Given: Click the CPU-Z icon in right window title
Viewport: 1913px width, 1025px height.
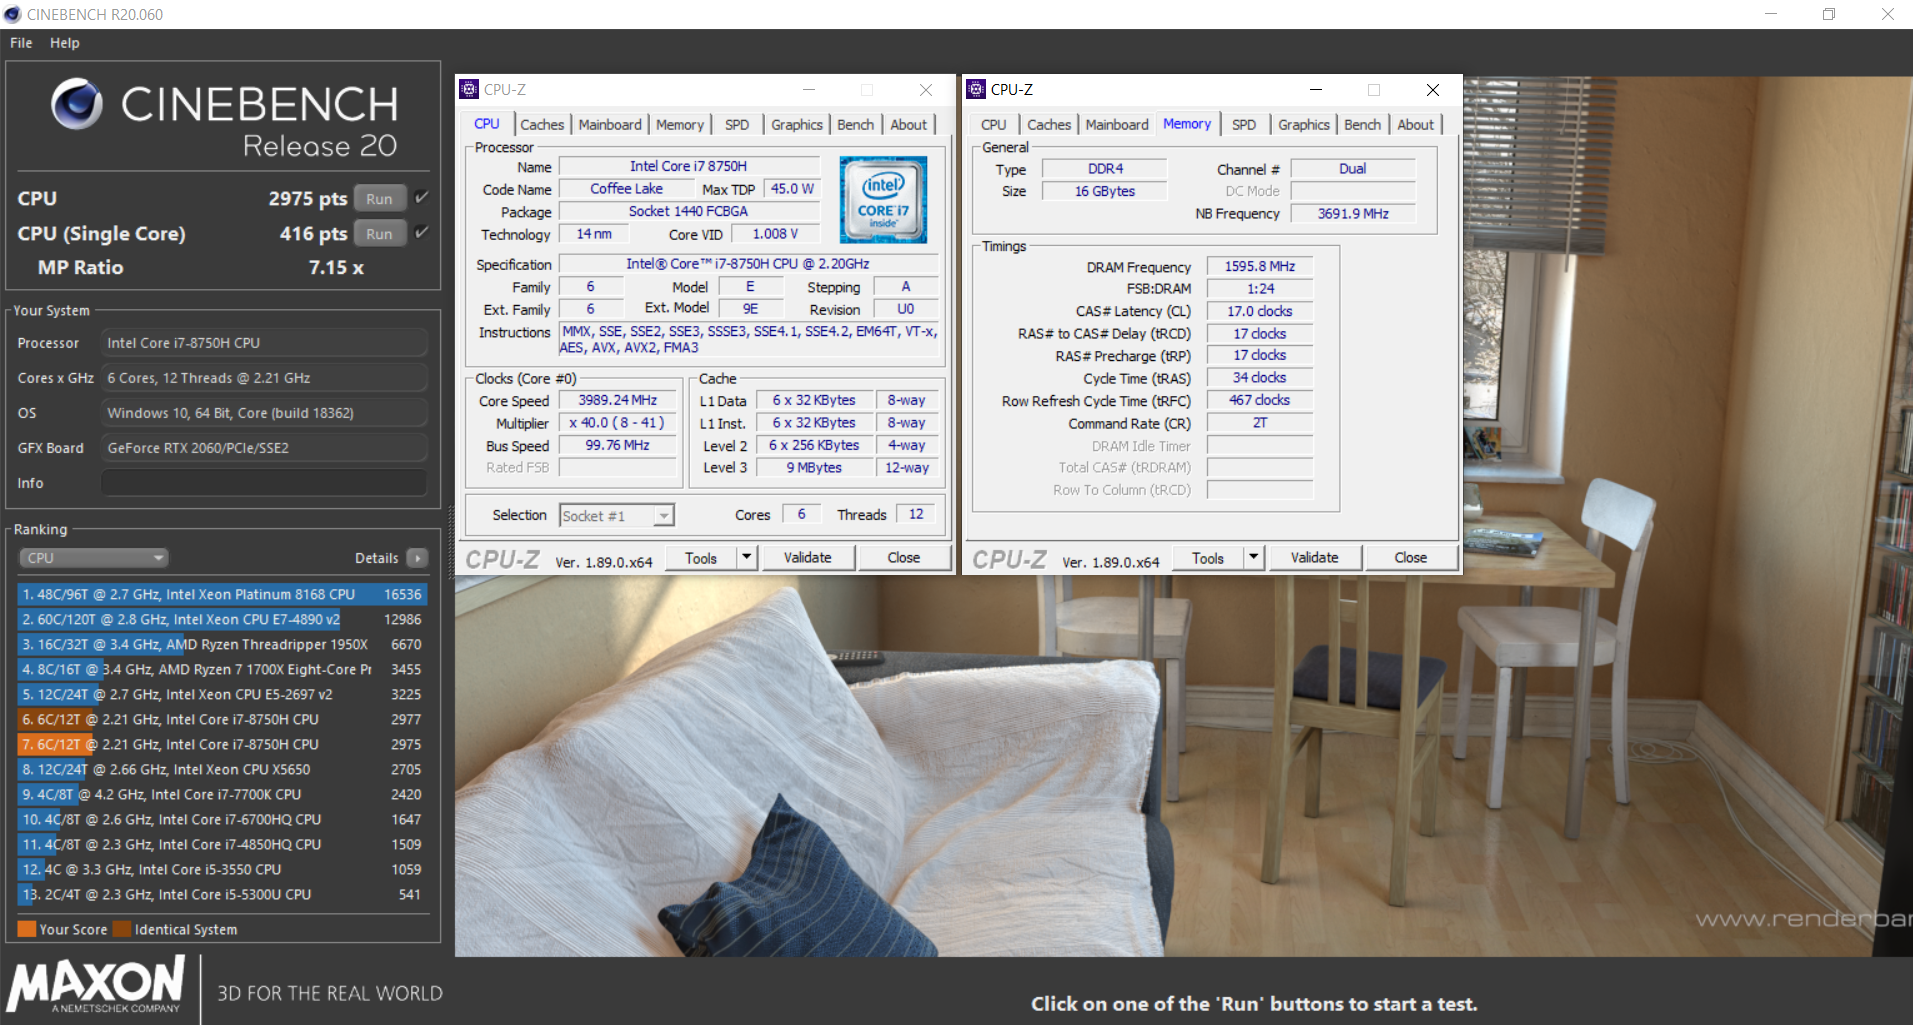Looking at the screenshot, I should [x=976, y=89].
